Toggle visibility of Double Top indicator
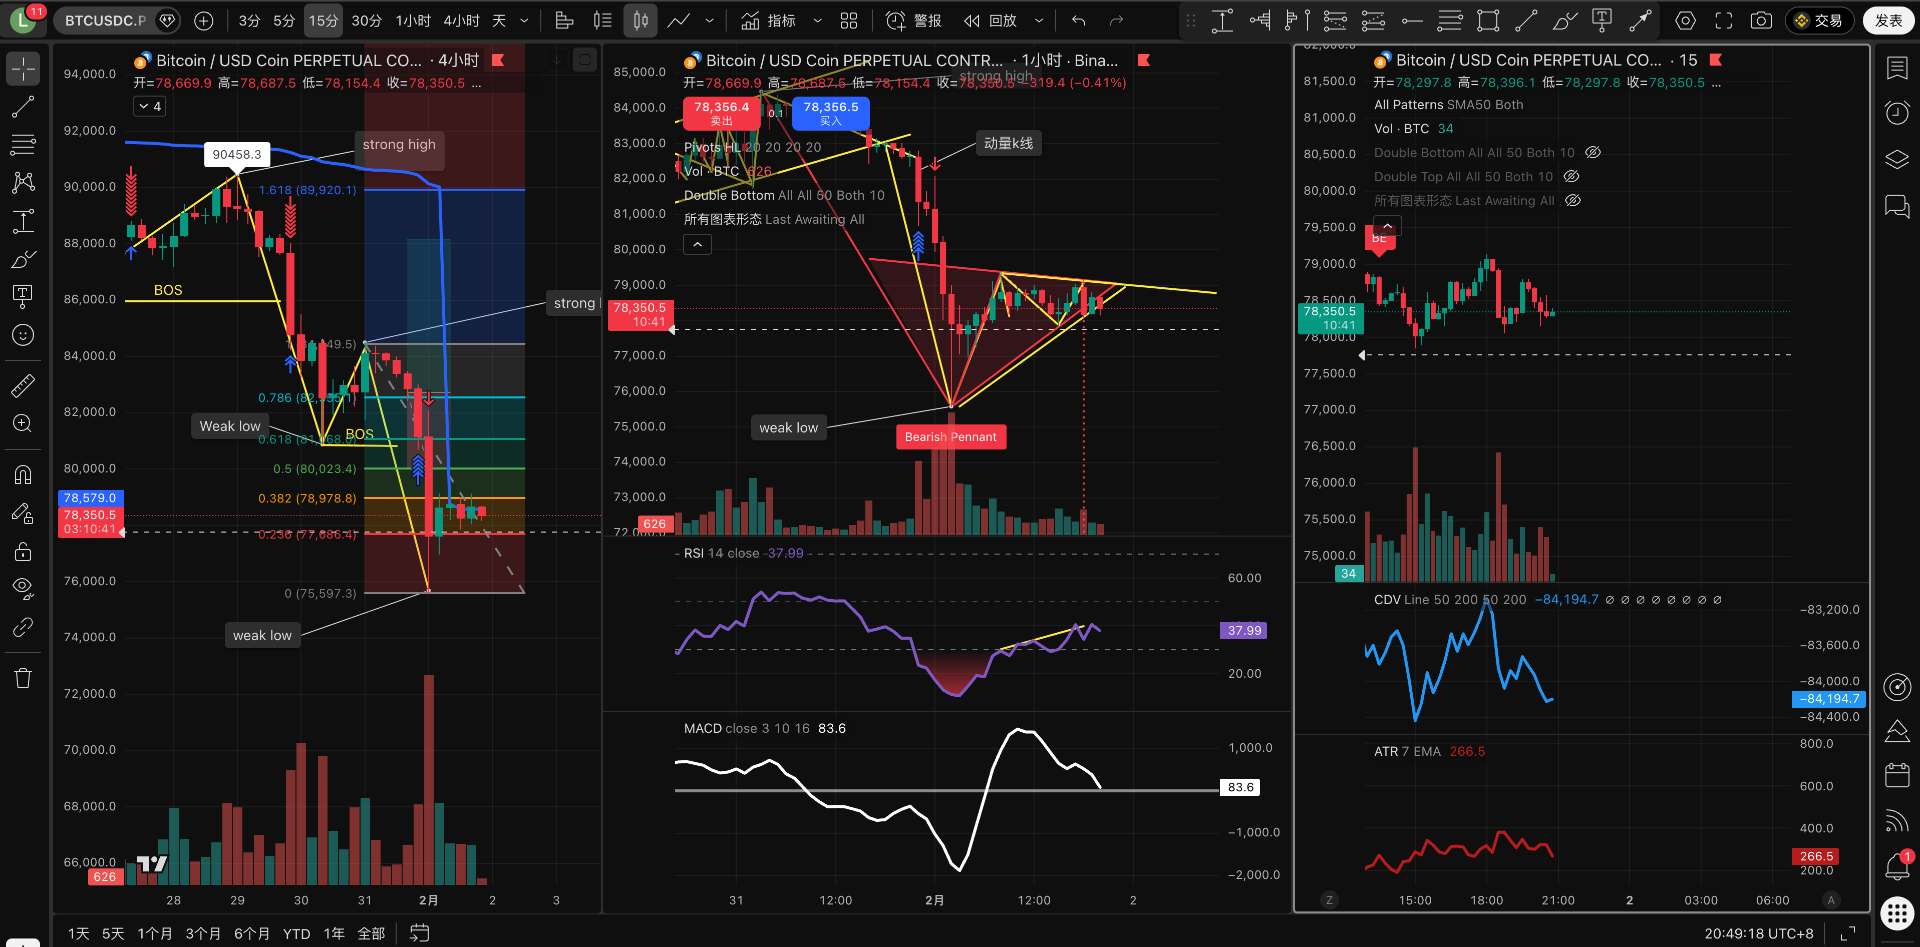The height and width of the screenshot is (947, 1920). [x=1571, y=177]
